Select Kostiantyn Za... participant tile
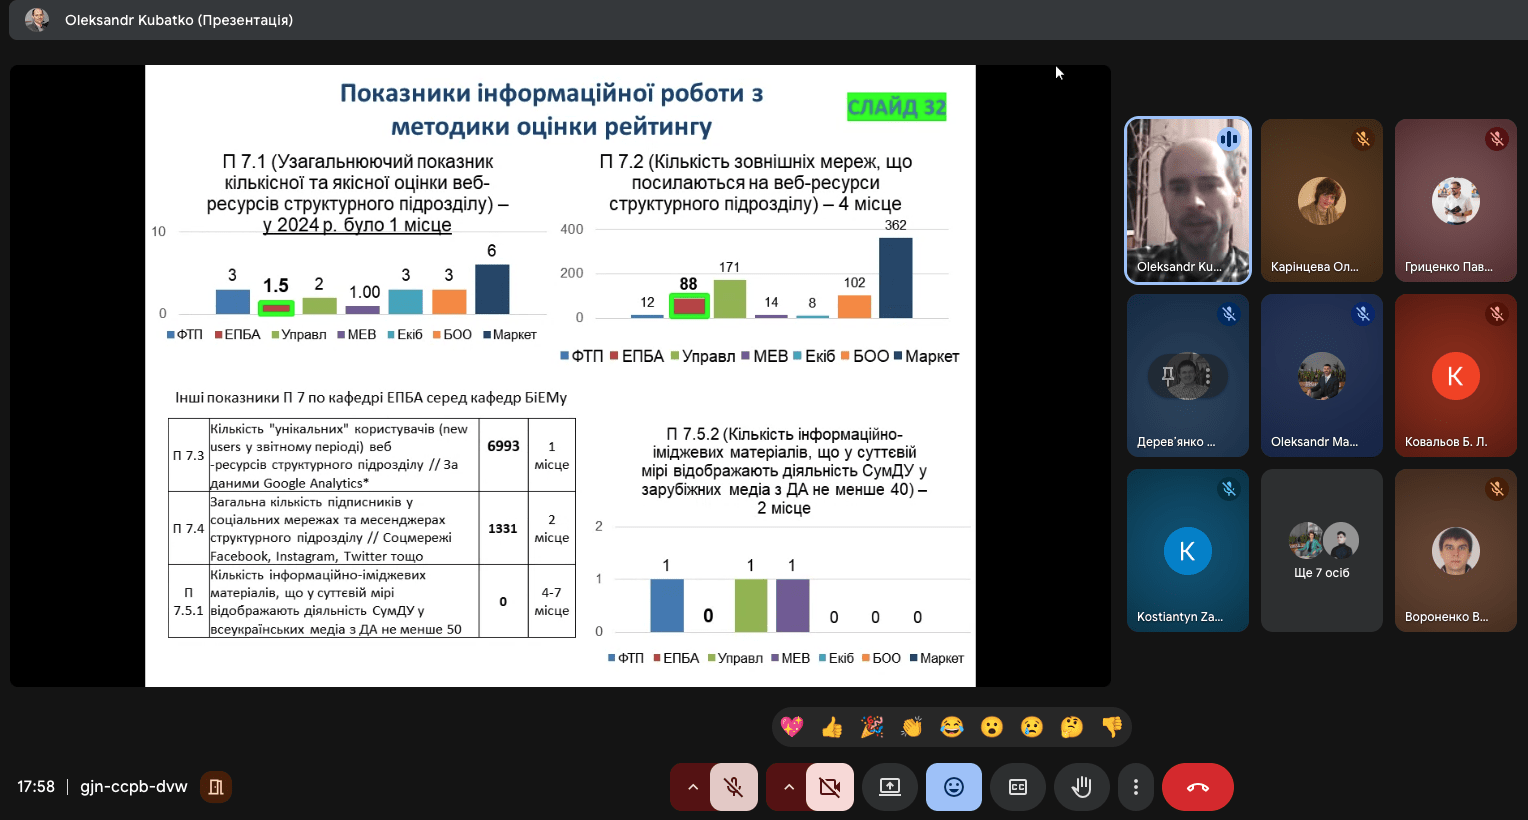Viewport: 1528px width, 820px height. coord(1187,550)
